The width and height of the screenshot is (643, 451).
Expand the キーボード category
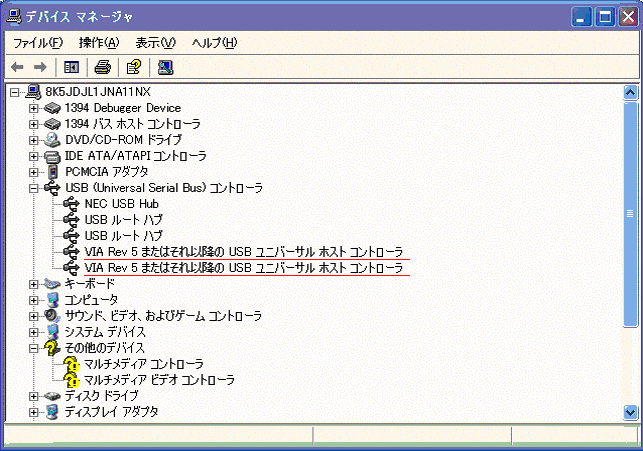point(34,284)
